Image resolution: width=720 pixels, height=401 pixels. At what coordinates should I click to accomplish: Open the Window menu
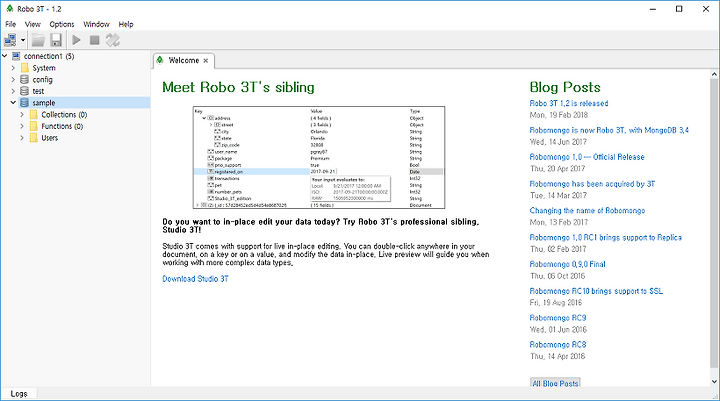[x=96, y=24]
